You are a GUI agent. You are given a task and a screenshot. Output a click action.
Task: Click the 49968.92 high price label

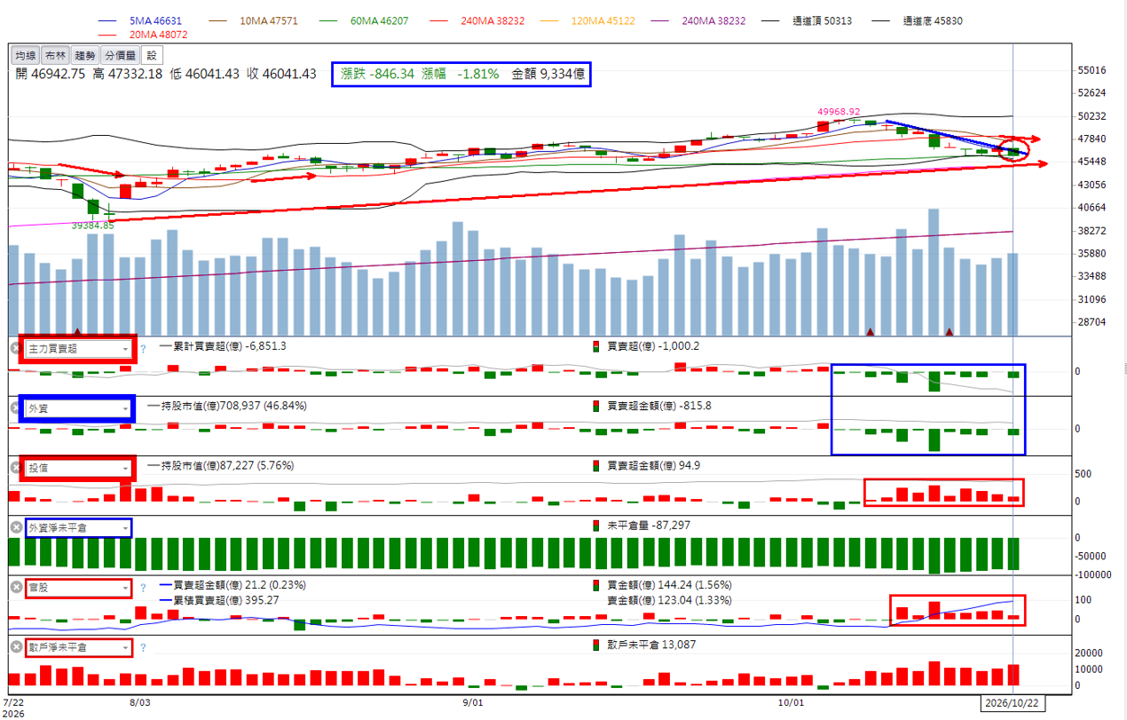coord(839,111)
